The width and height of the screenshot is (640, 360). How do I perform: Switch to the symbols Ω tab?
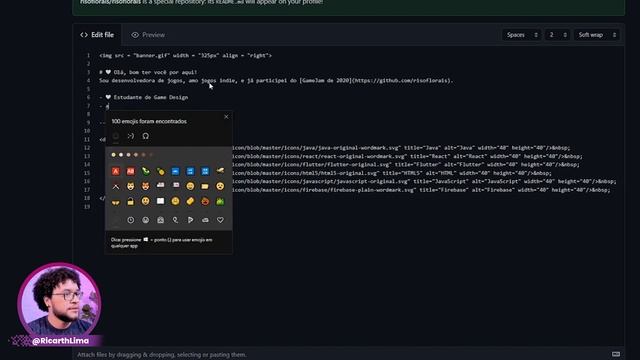[x=146, y=136]
